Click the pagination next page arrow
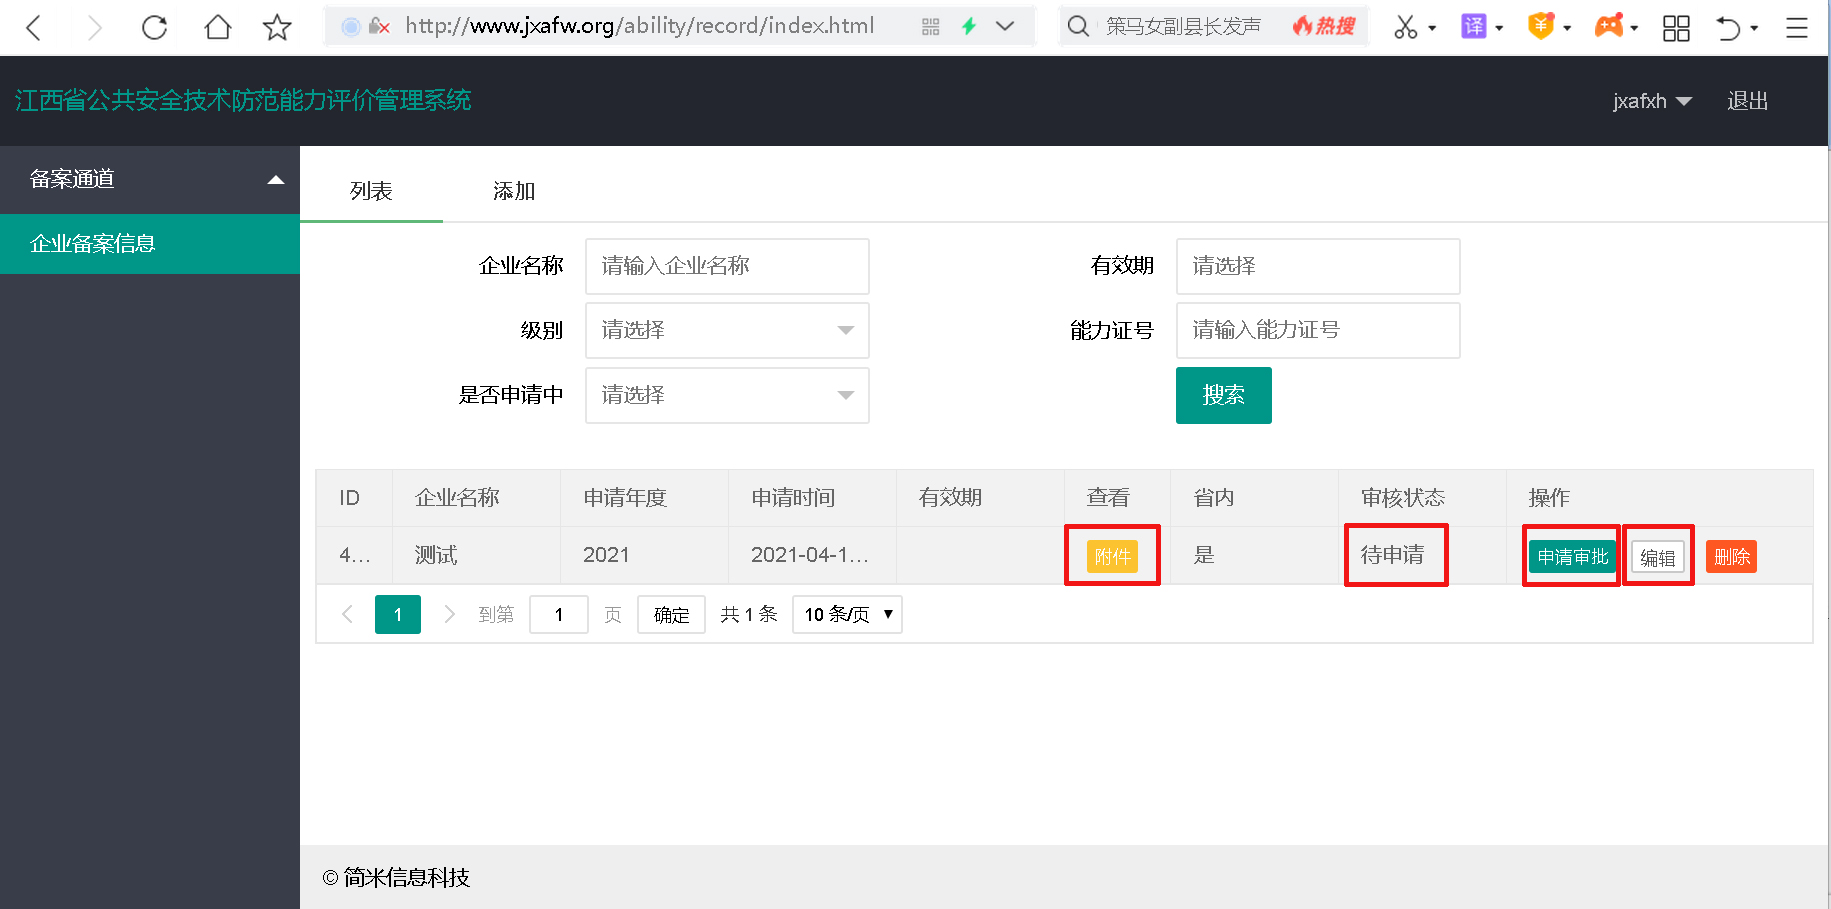 (x=449, y=614)
